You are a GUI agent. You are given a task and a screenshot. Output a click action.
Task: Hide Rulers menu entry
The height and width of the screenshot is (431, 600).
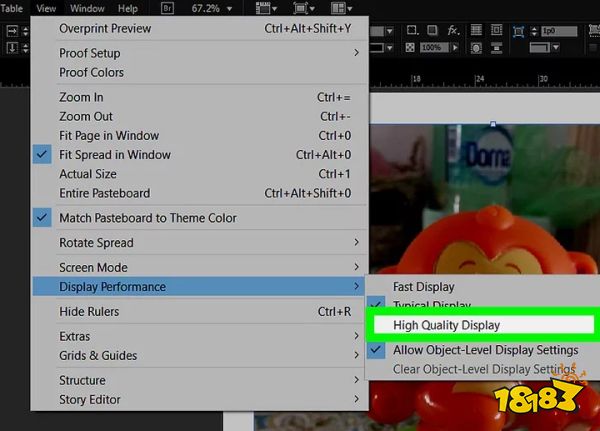click(x=199, y=312)
